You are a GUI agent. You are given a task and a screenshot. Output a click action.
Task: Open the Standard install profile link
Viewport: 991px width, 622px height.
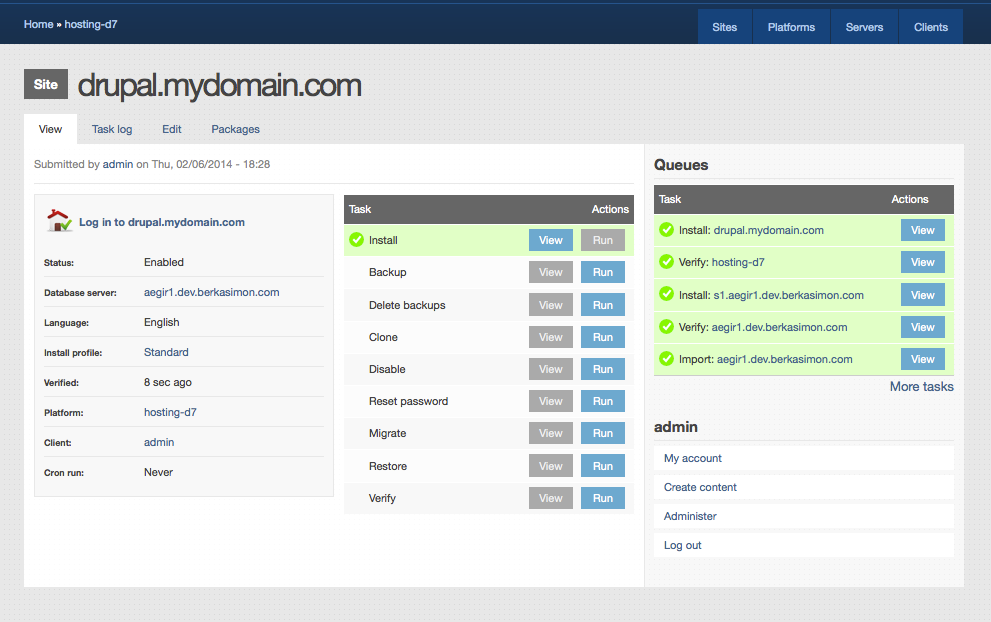(166, 352)
